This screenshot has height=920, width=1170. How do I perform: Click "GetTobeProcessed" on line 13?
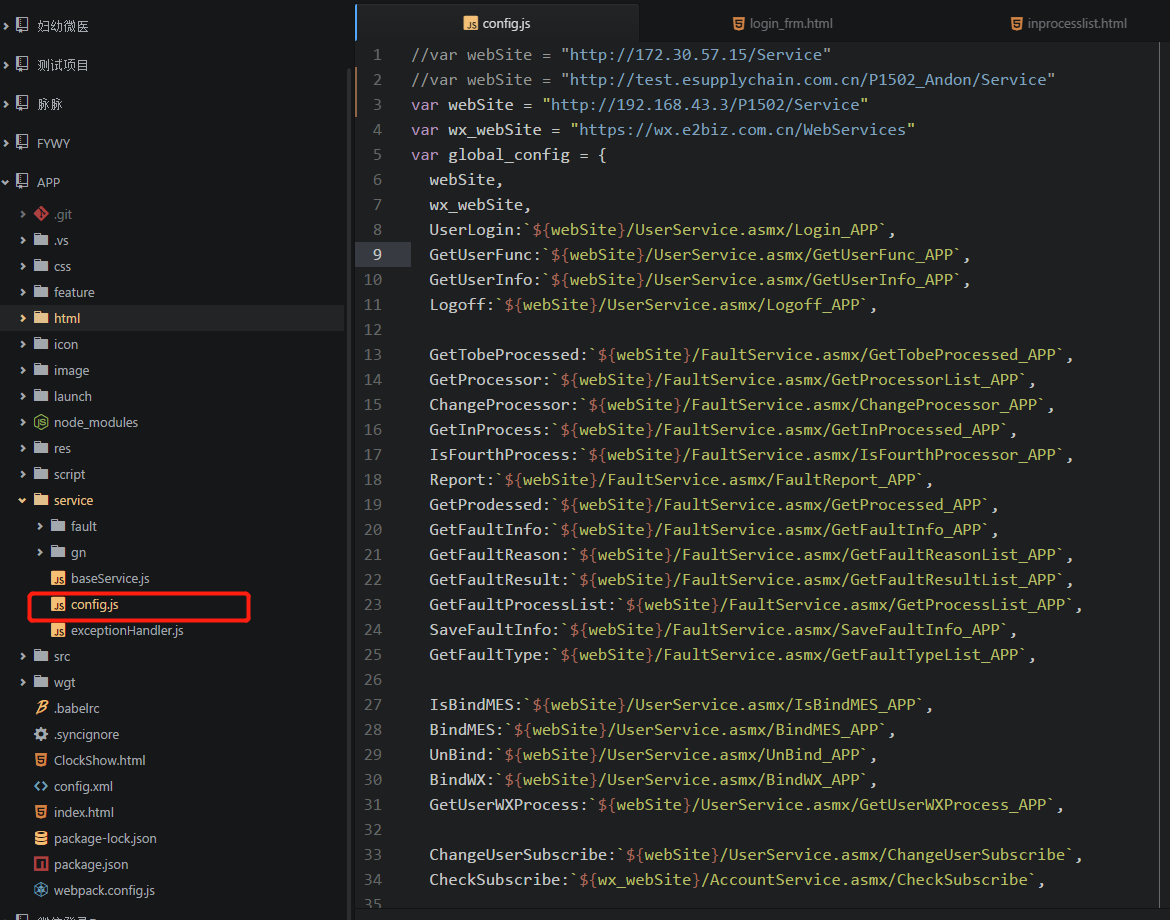504,354
